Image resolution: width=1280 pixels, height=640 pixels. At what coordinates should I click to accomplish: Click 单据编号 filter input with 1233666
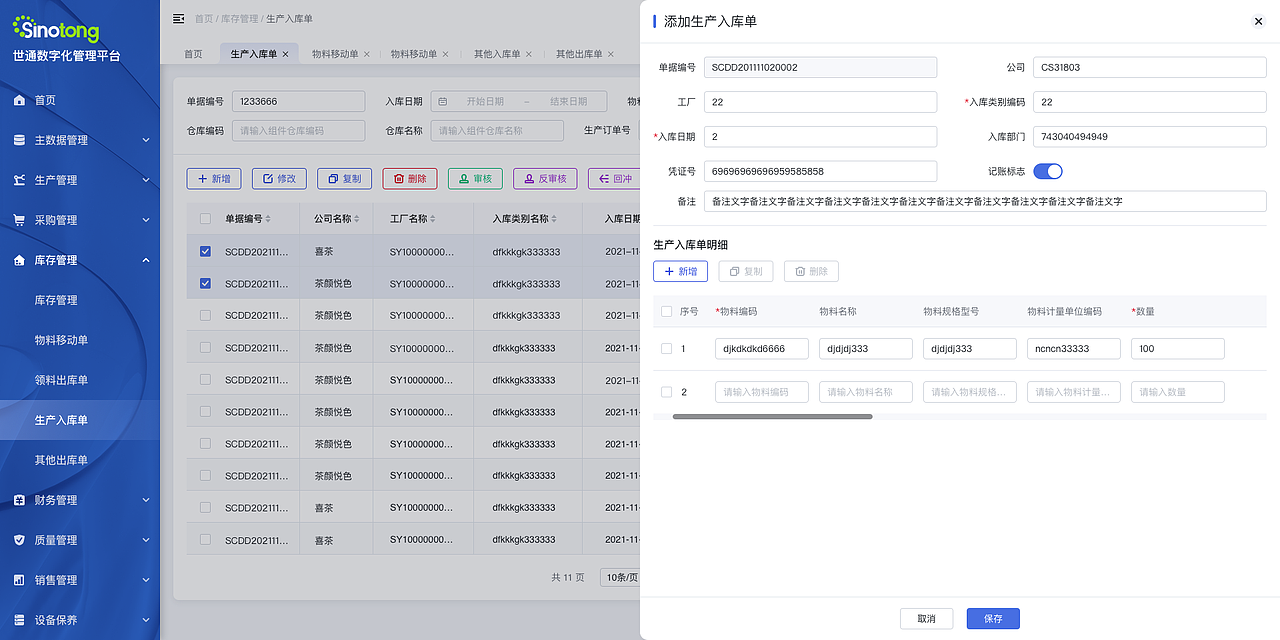[x=298, y=101]
